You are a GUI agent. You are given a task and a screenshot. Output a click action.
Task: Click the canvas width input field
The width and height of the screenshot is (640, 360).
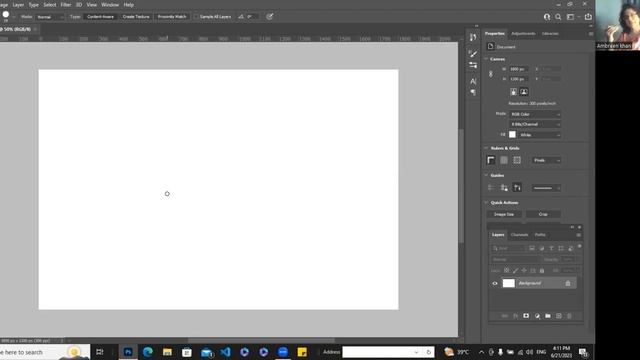519,69
